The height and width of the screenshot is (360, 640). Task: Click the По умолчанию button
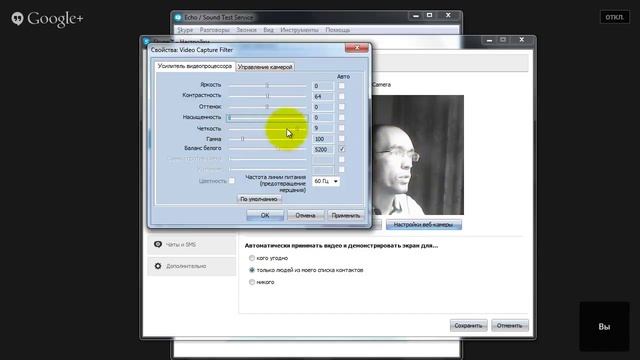259,199
